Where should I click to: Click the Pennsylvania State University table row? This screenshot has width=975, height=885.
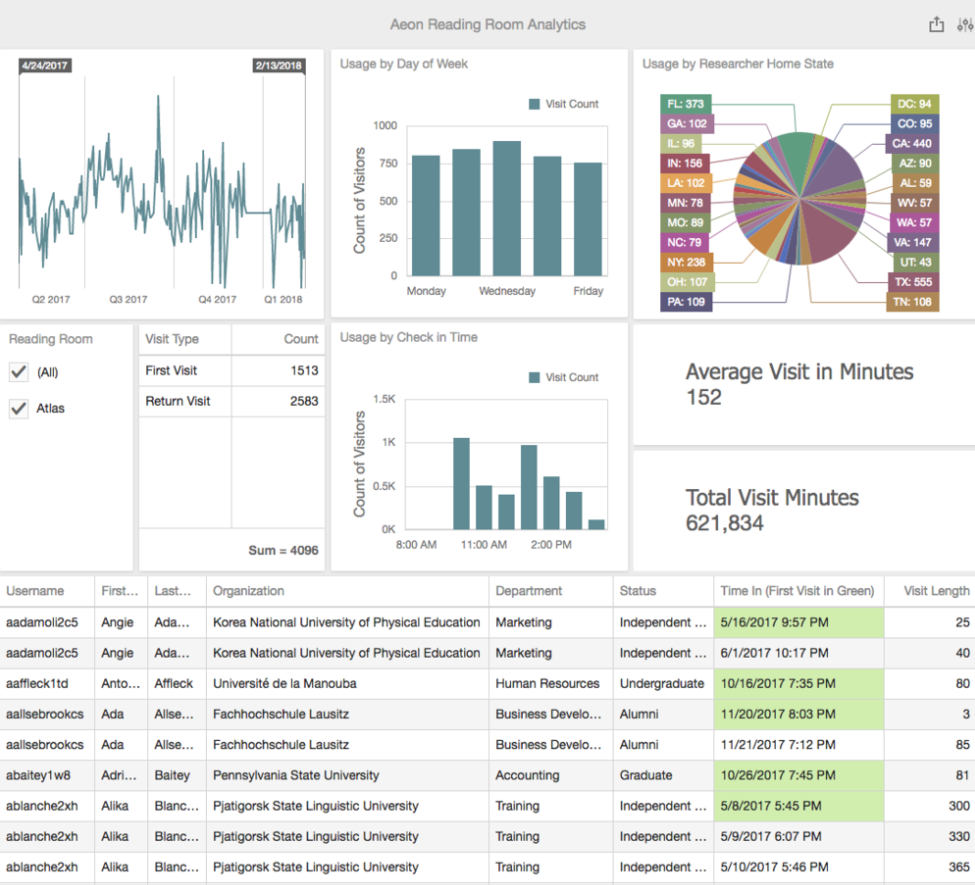coord(296,775)
